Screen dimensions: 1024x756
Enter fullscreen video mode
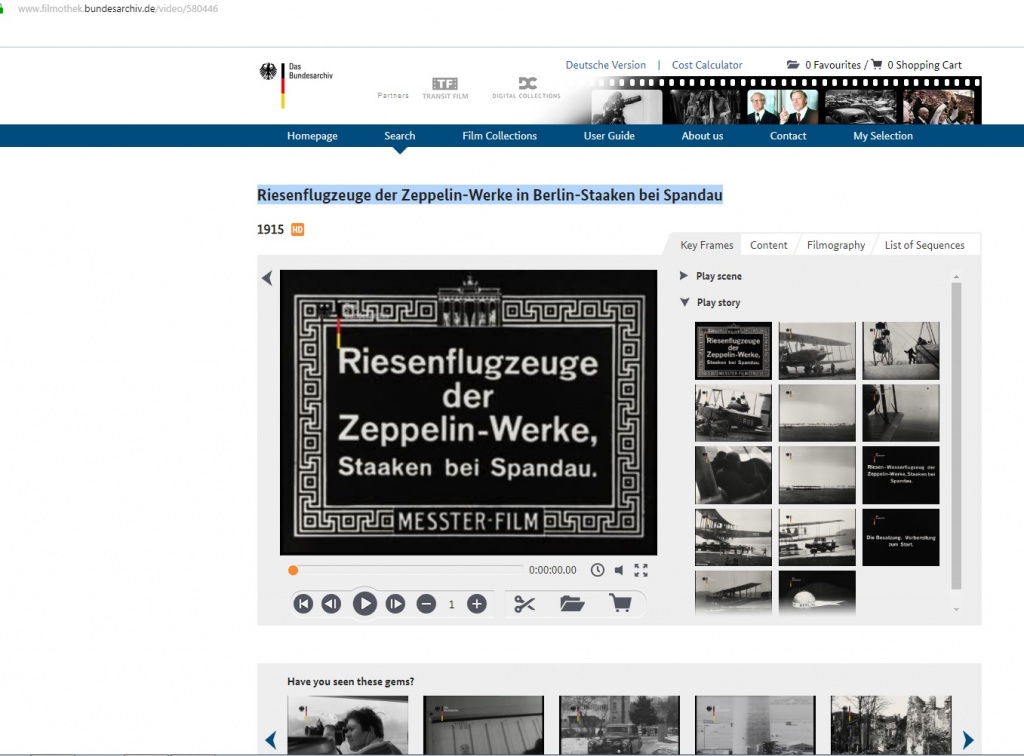tap(641, 570)
